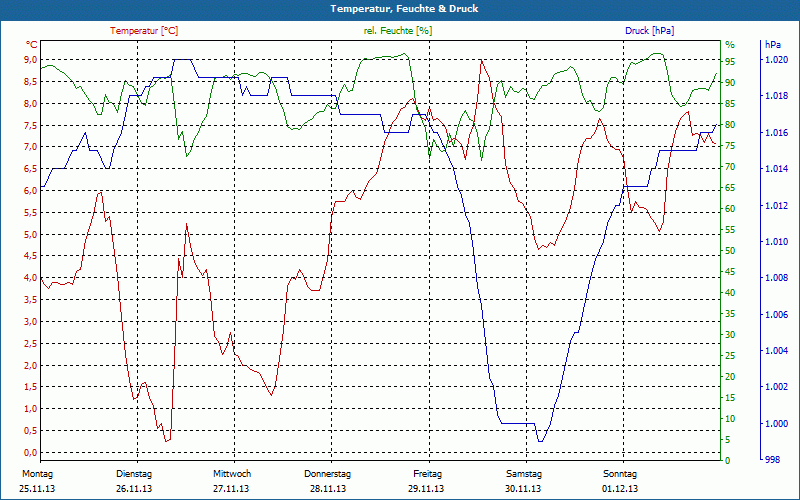Screen dimensions: 800x500
Task: Select the date "27.11.13"
Action: (x=231, y=489)
